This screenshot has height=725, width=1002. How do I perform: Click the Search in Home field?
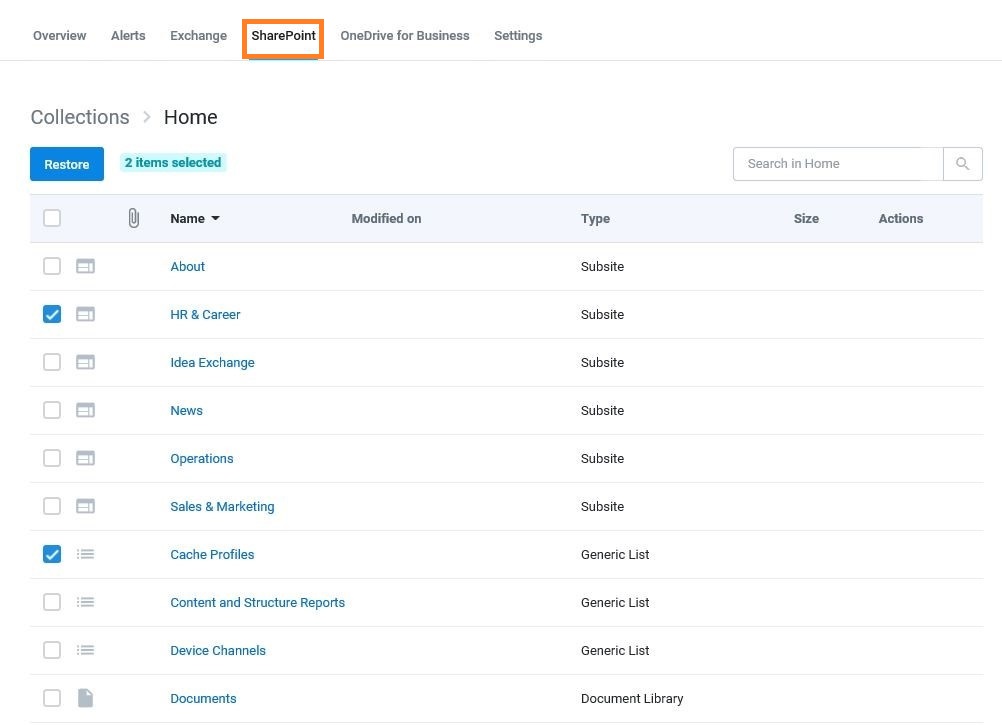click(838, 164)
